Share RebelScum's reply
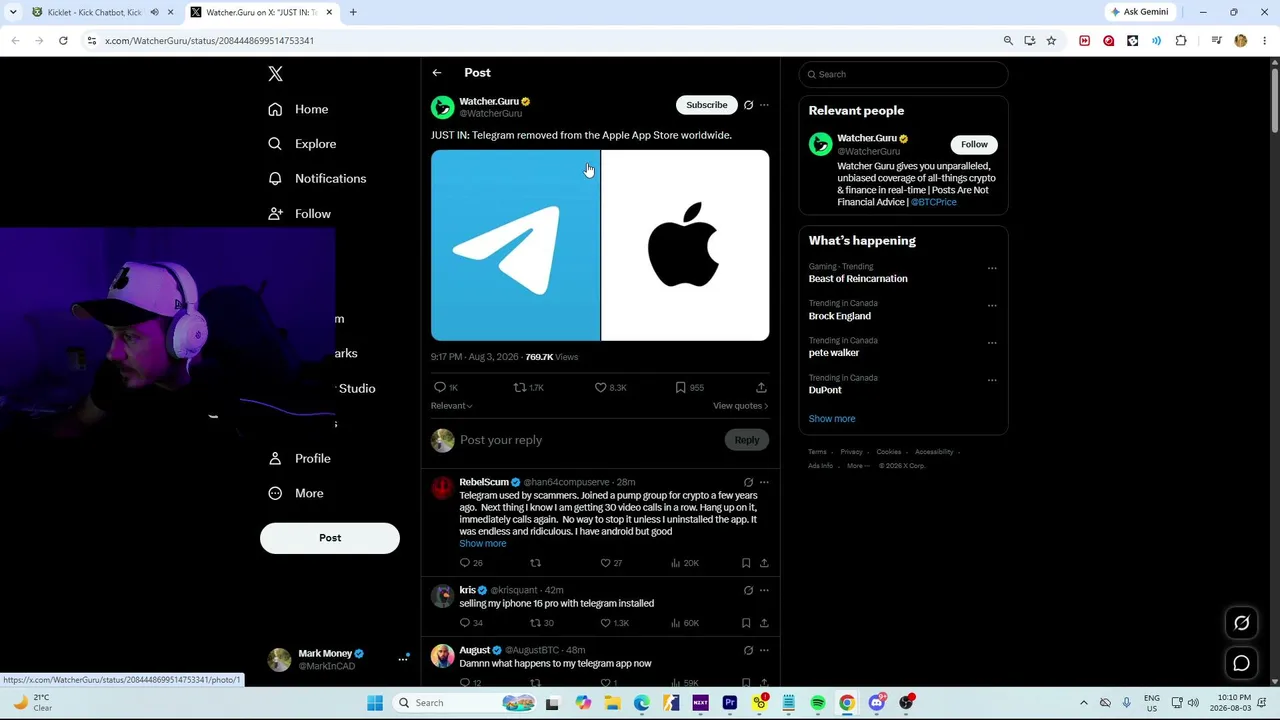The width and height of the screenshot is (1280, 720). 764,563
